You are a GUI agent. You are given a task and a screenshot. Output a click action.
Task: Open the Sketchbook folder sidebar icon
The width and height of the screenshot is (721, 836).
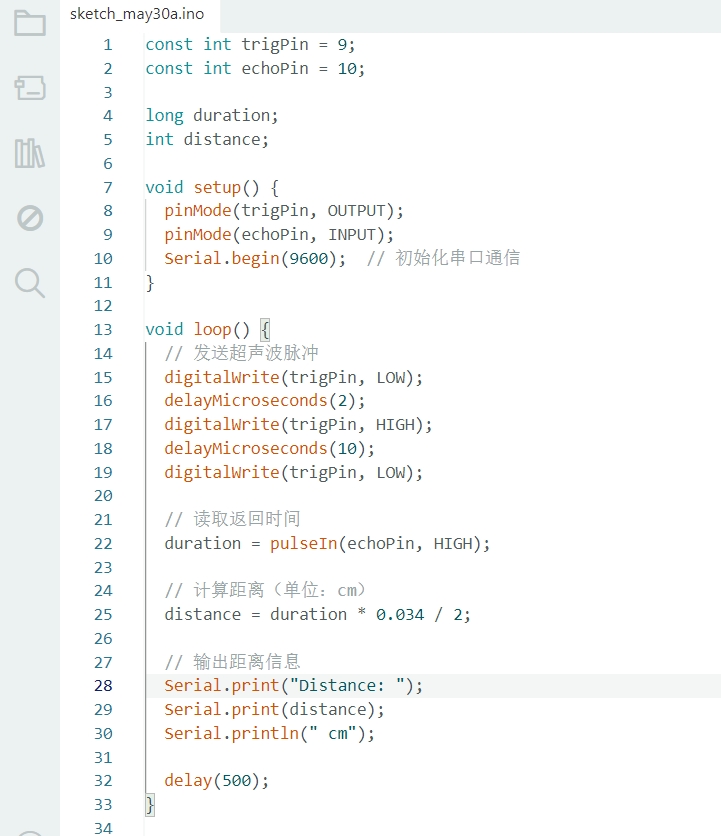(30, 23)
